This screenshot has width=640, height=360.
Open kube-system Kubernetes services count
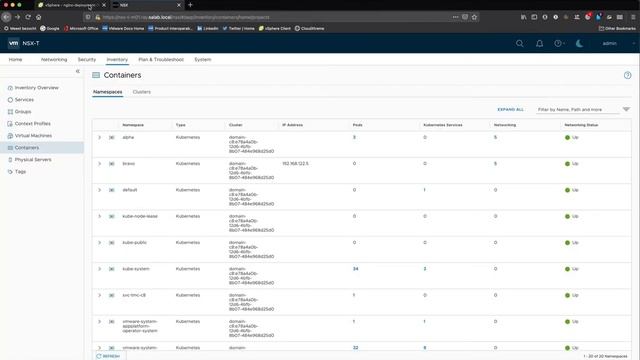pyautogui.click(x=425, y=269)
